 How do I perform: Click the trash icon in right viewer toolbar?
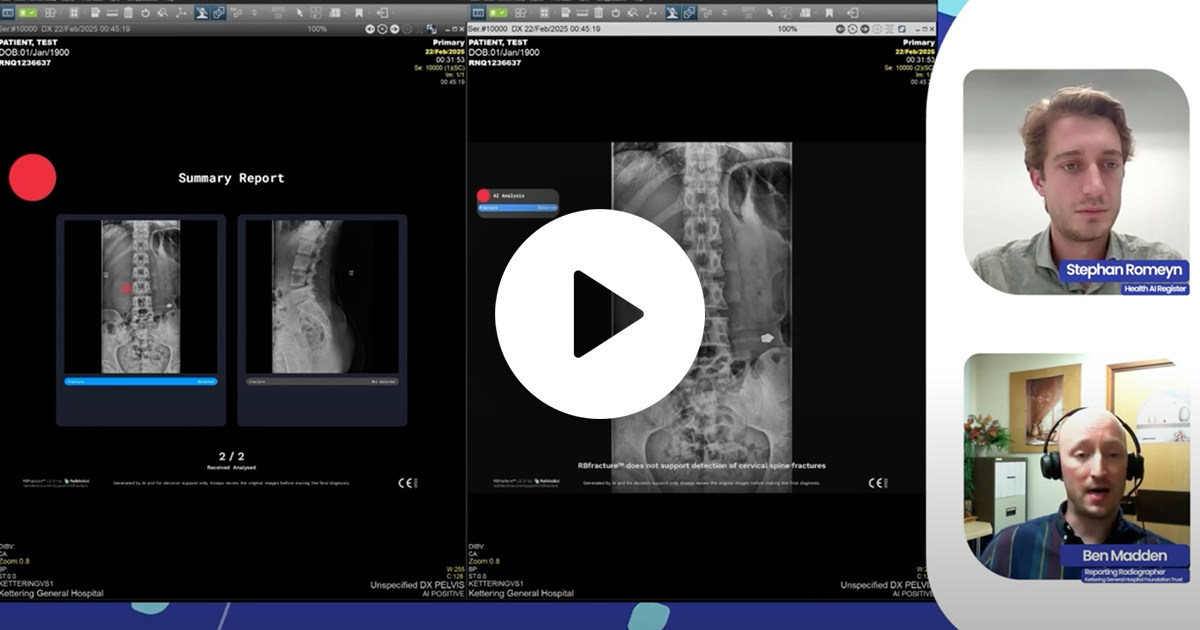pos(598,13)
